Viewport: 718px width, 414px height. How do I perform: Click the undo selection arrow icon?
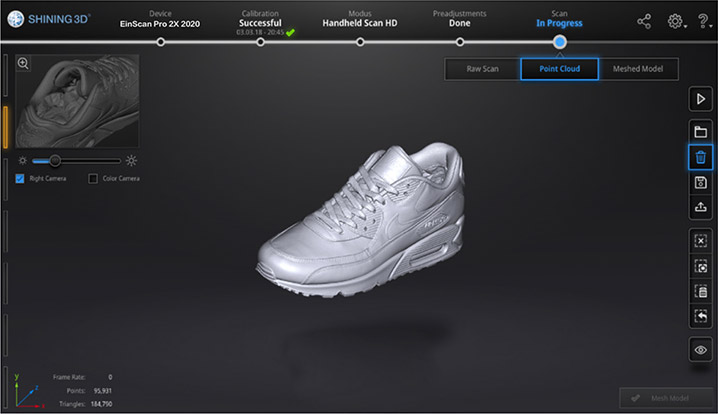700,316
